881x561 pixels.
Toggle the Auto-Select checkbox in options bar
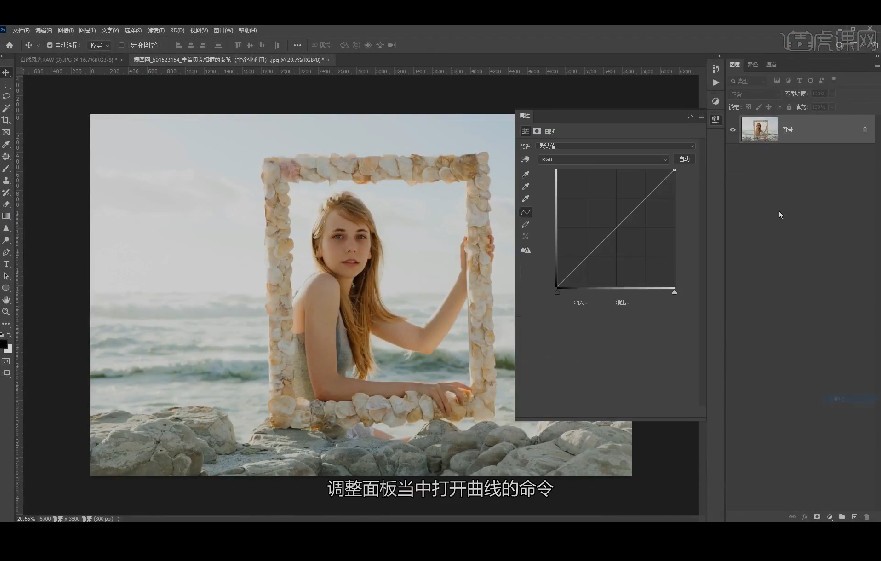pos(49,45)
